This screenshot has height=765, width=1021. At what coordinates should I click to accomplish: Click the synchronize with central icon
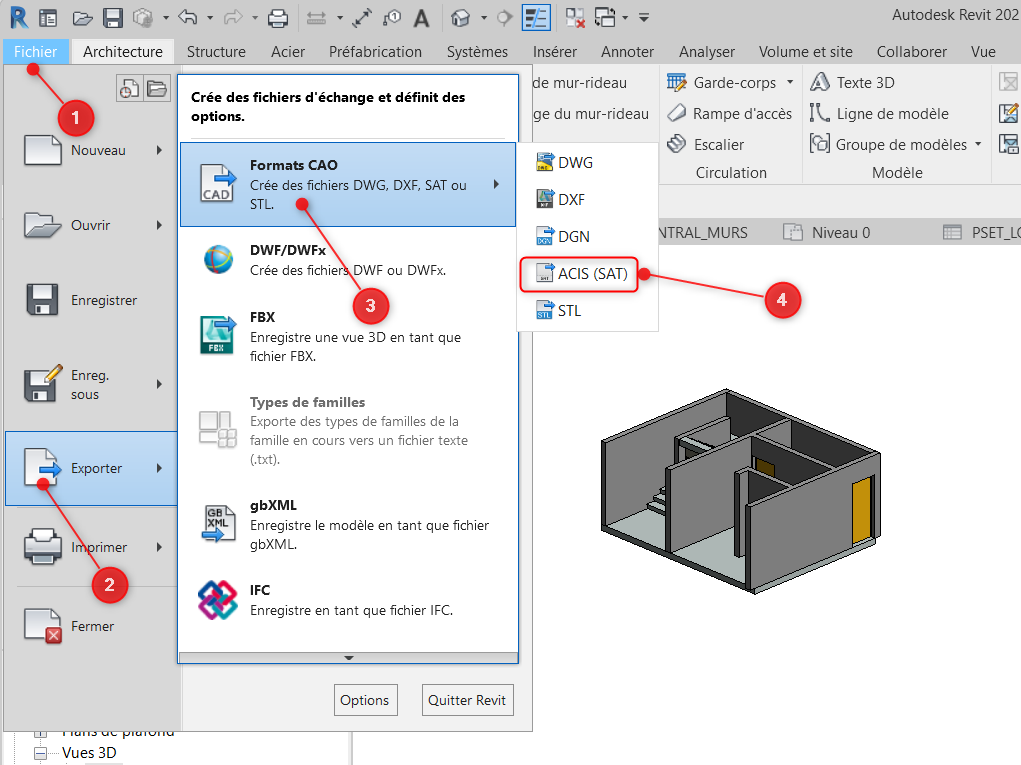tap(143, 18)
